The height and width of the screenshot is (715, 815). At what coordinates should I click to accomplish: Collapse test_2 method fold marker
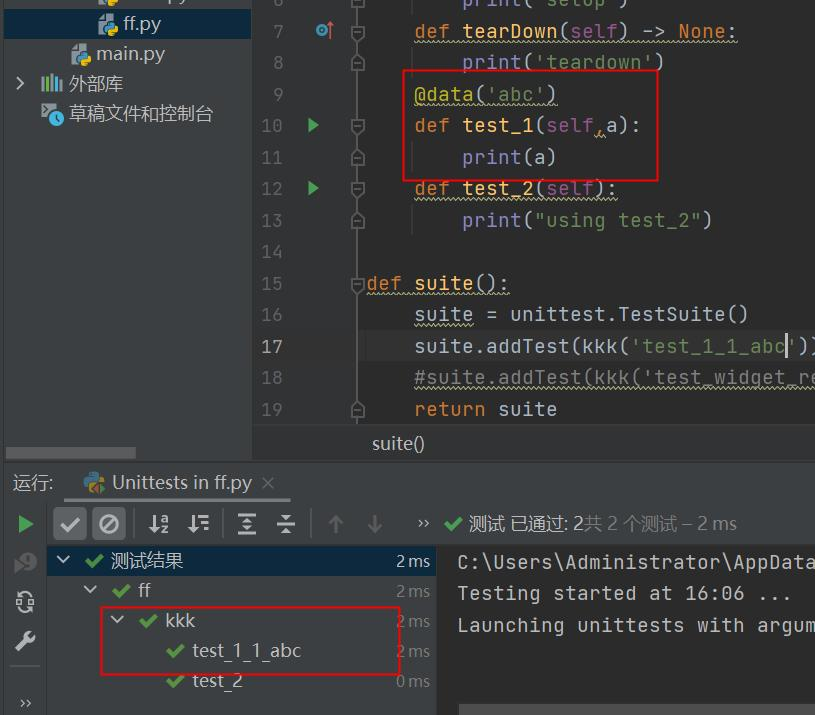[358, 190]
